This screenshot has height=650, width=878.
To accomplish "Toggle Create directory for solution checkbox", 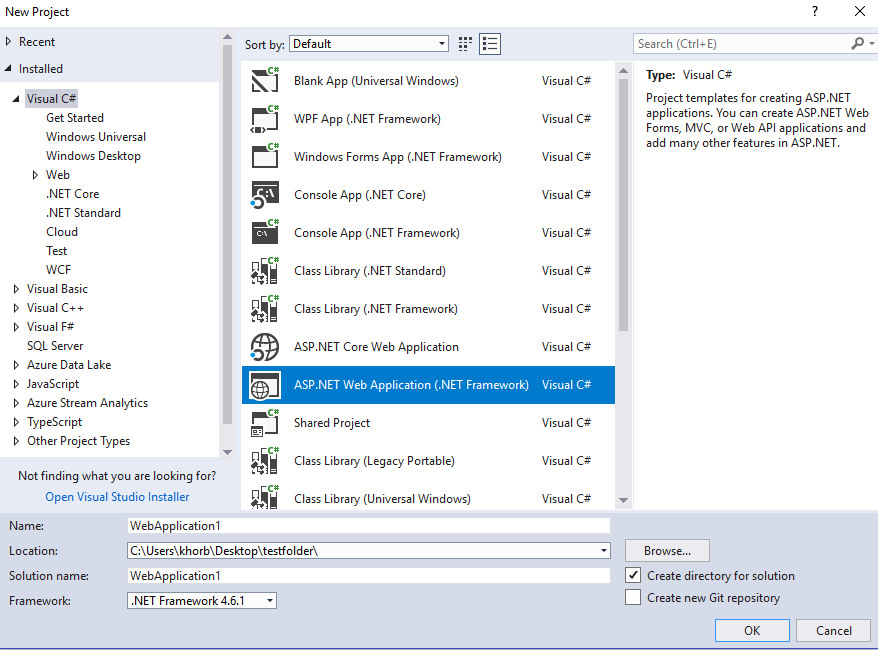I will click(633, 576).
